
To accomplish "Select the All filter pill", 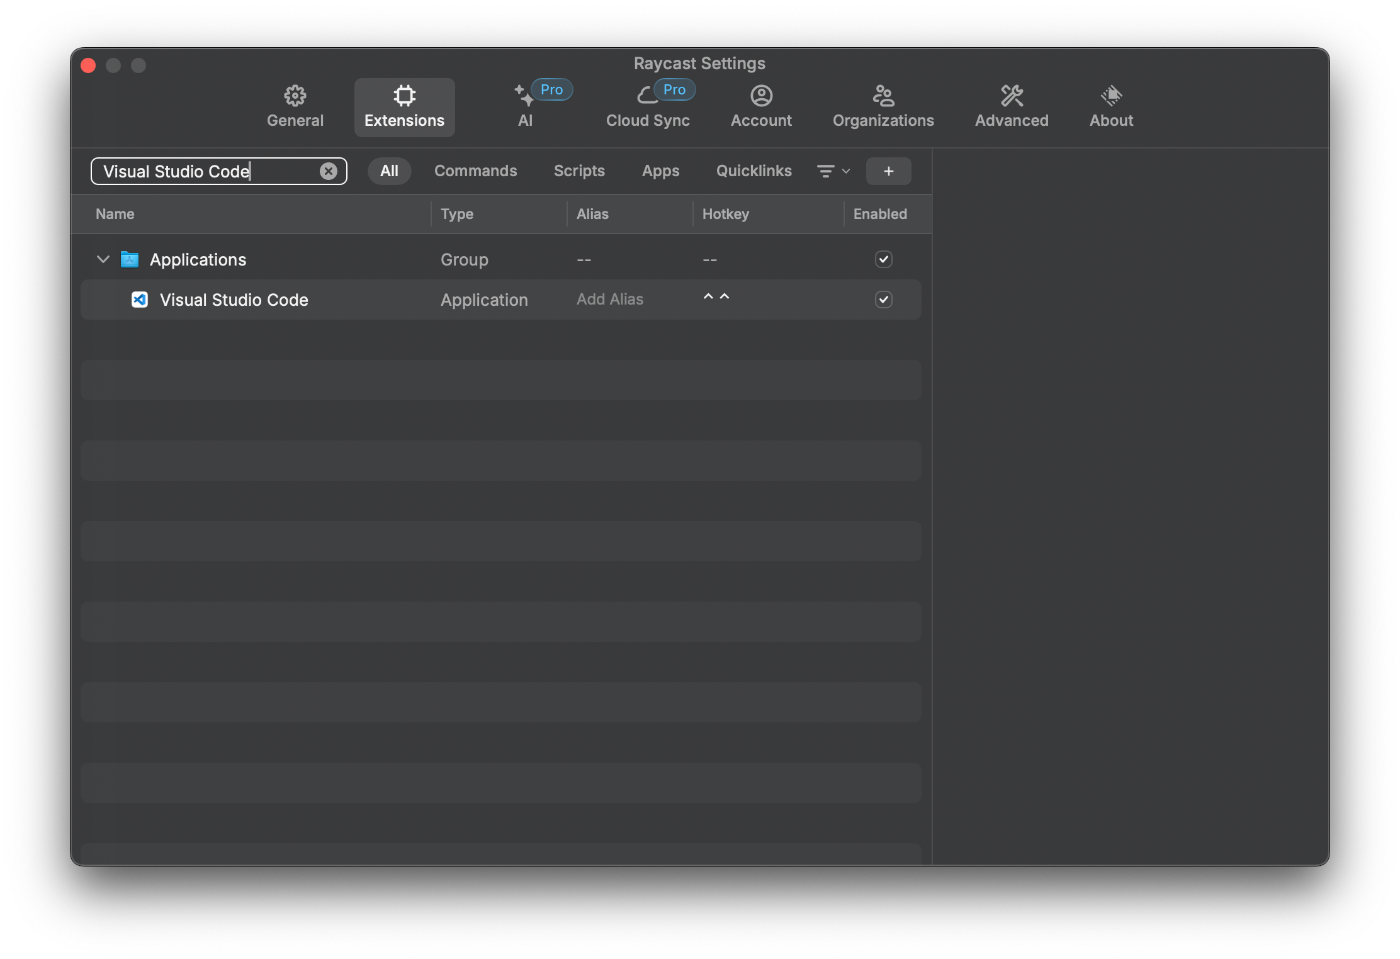I will coord(389,171).
